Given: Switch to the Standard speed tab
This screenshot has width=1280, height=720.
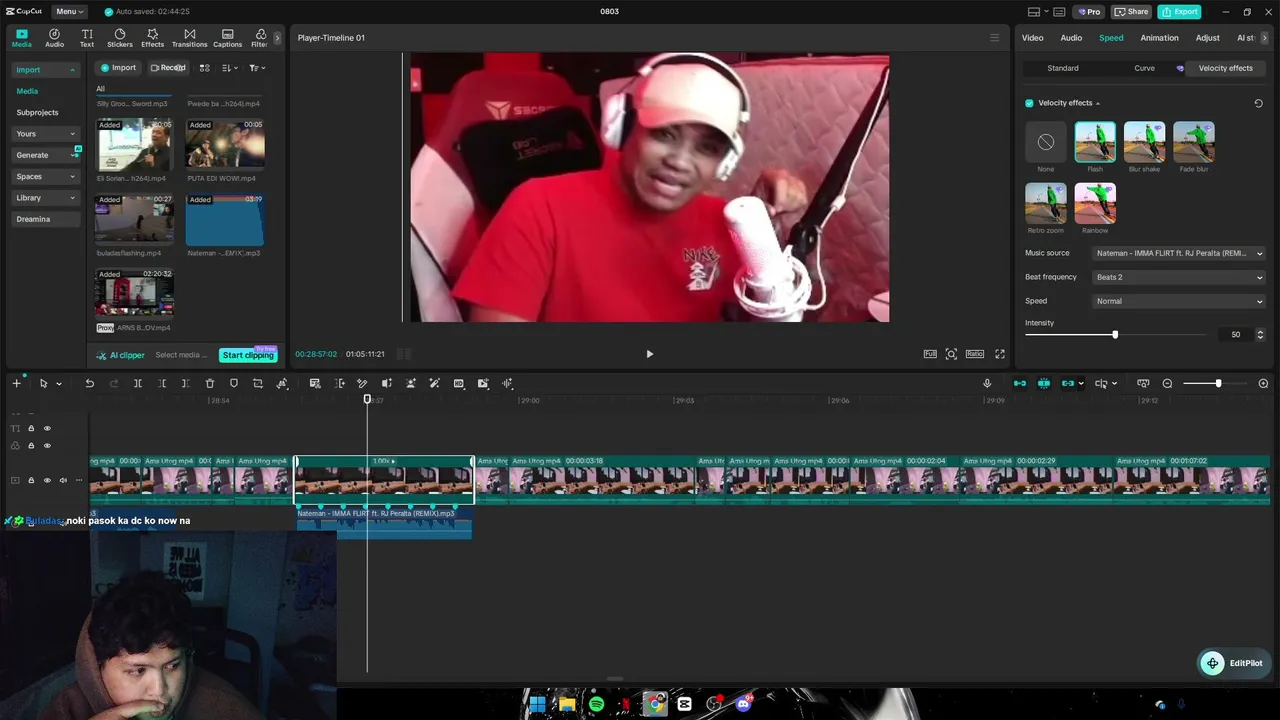Looking at the screenshot, I should point(1063,68).
